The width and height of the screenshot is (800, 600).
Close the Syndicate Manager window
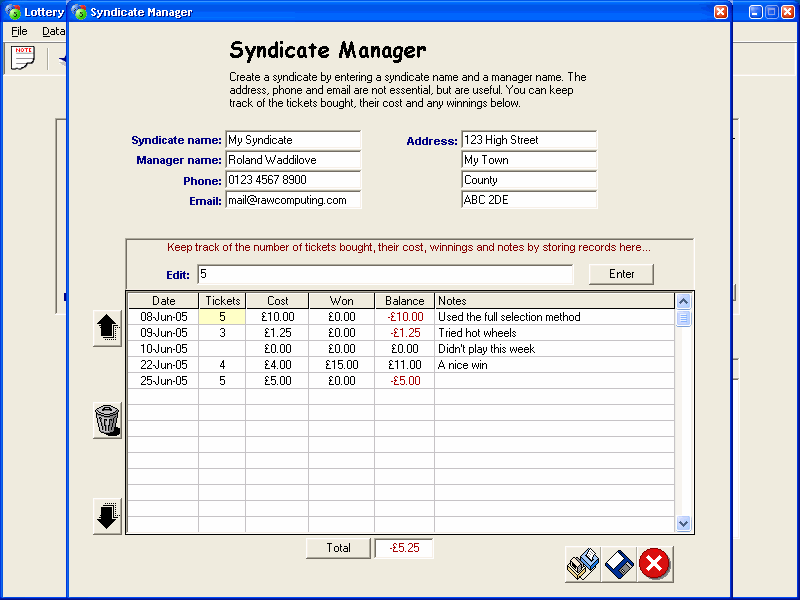point(720,12)
